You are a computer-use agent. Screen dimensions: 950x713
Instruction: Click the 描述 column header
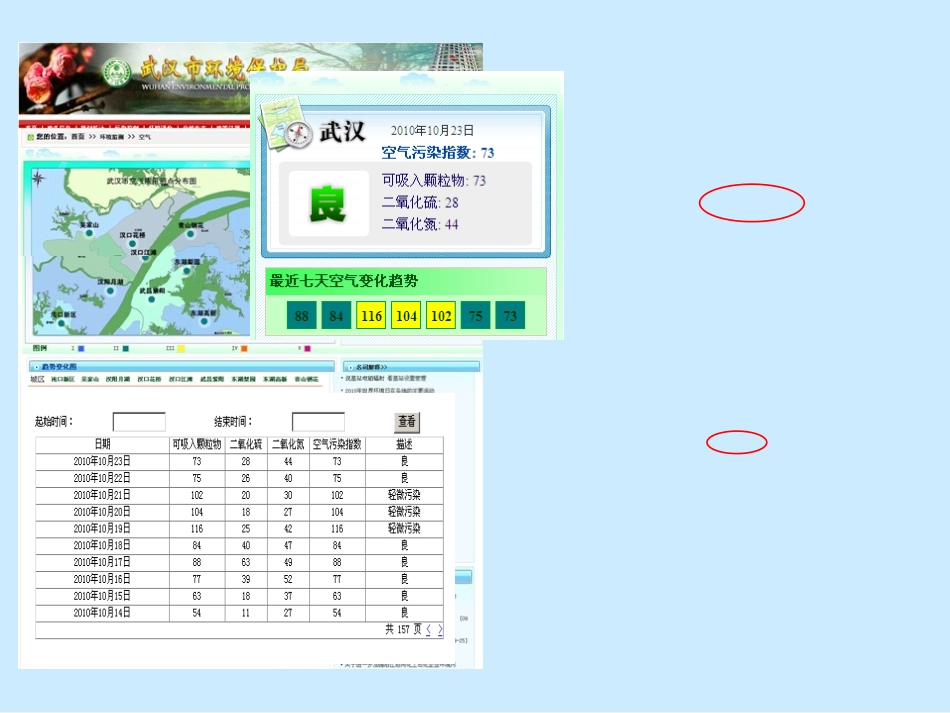[x=404, y=444]
